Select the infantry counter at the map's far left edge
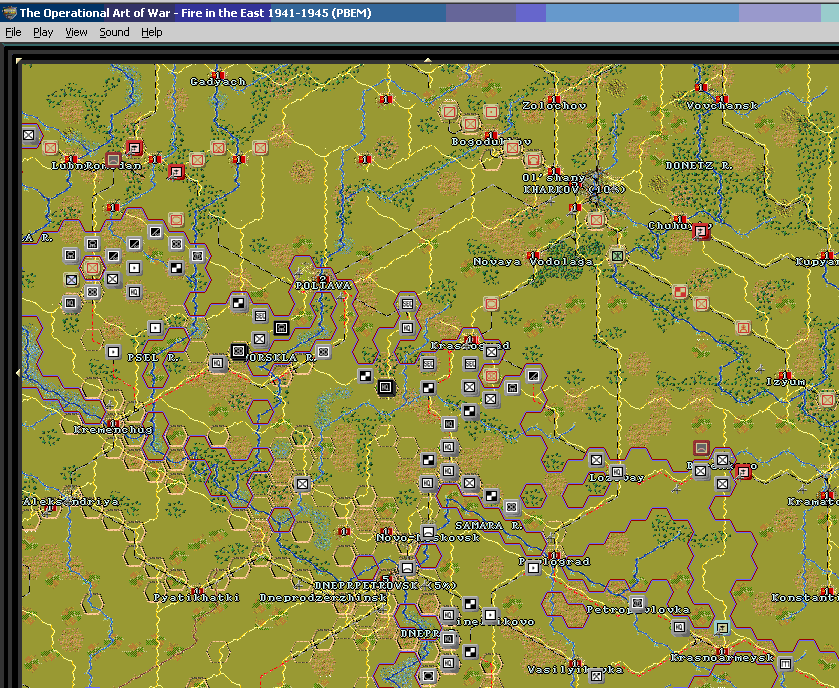Viewport: 839px width, 688px height. click(29, 135)
